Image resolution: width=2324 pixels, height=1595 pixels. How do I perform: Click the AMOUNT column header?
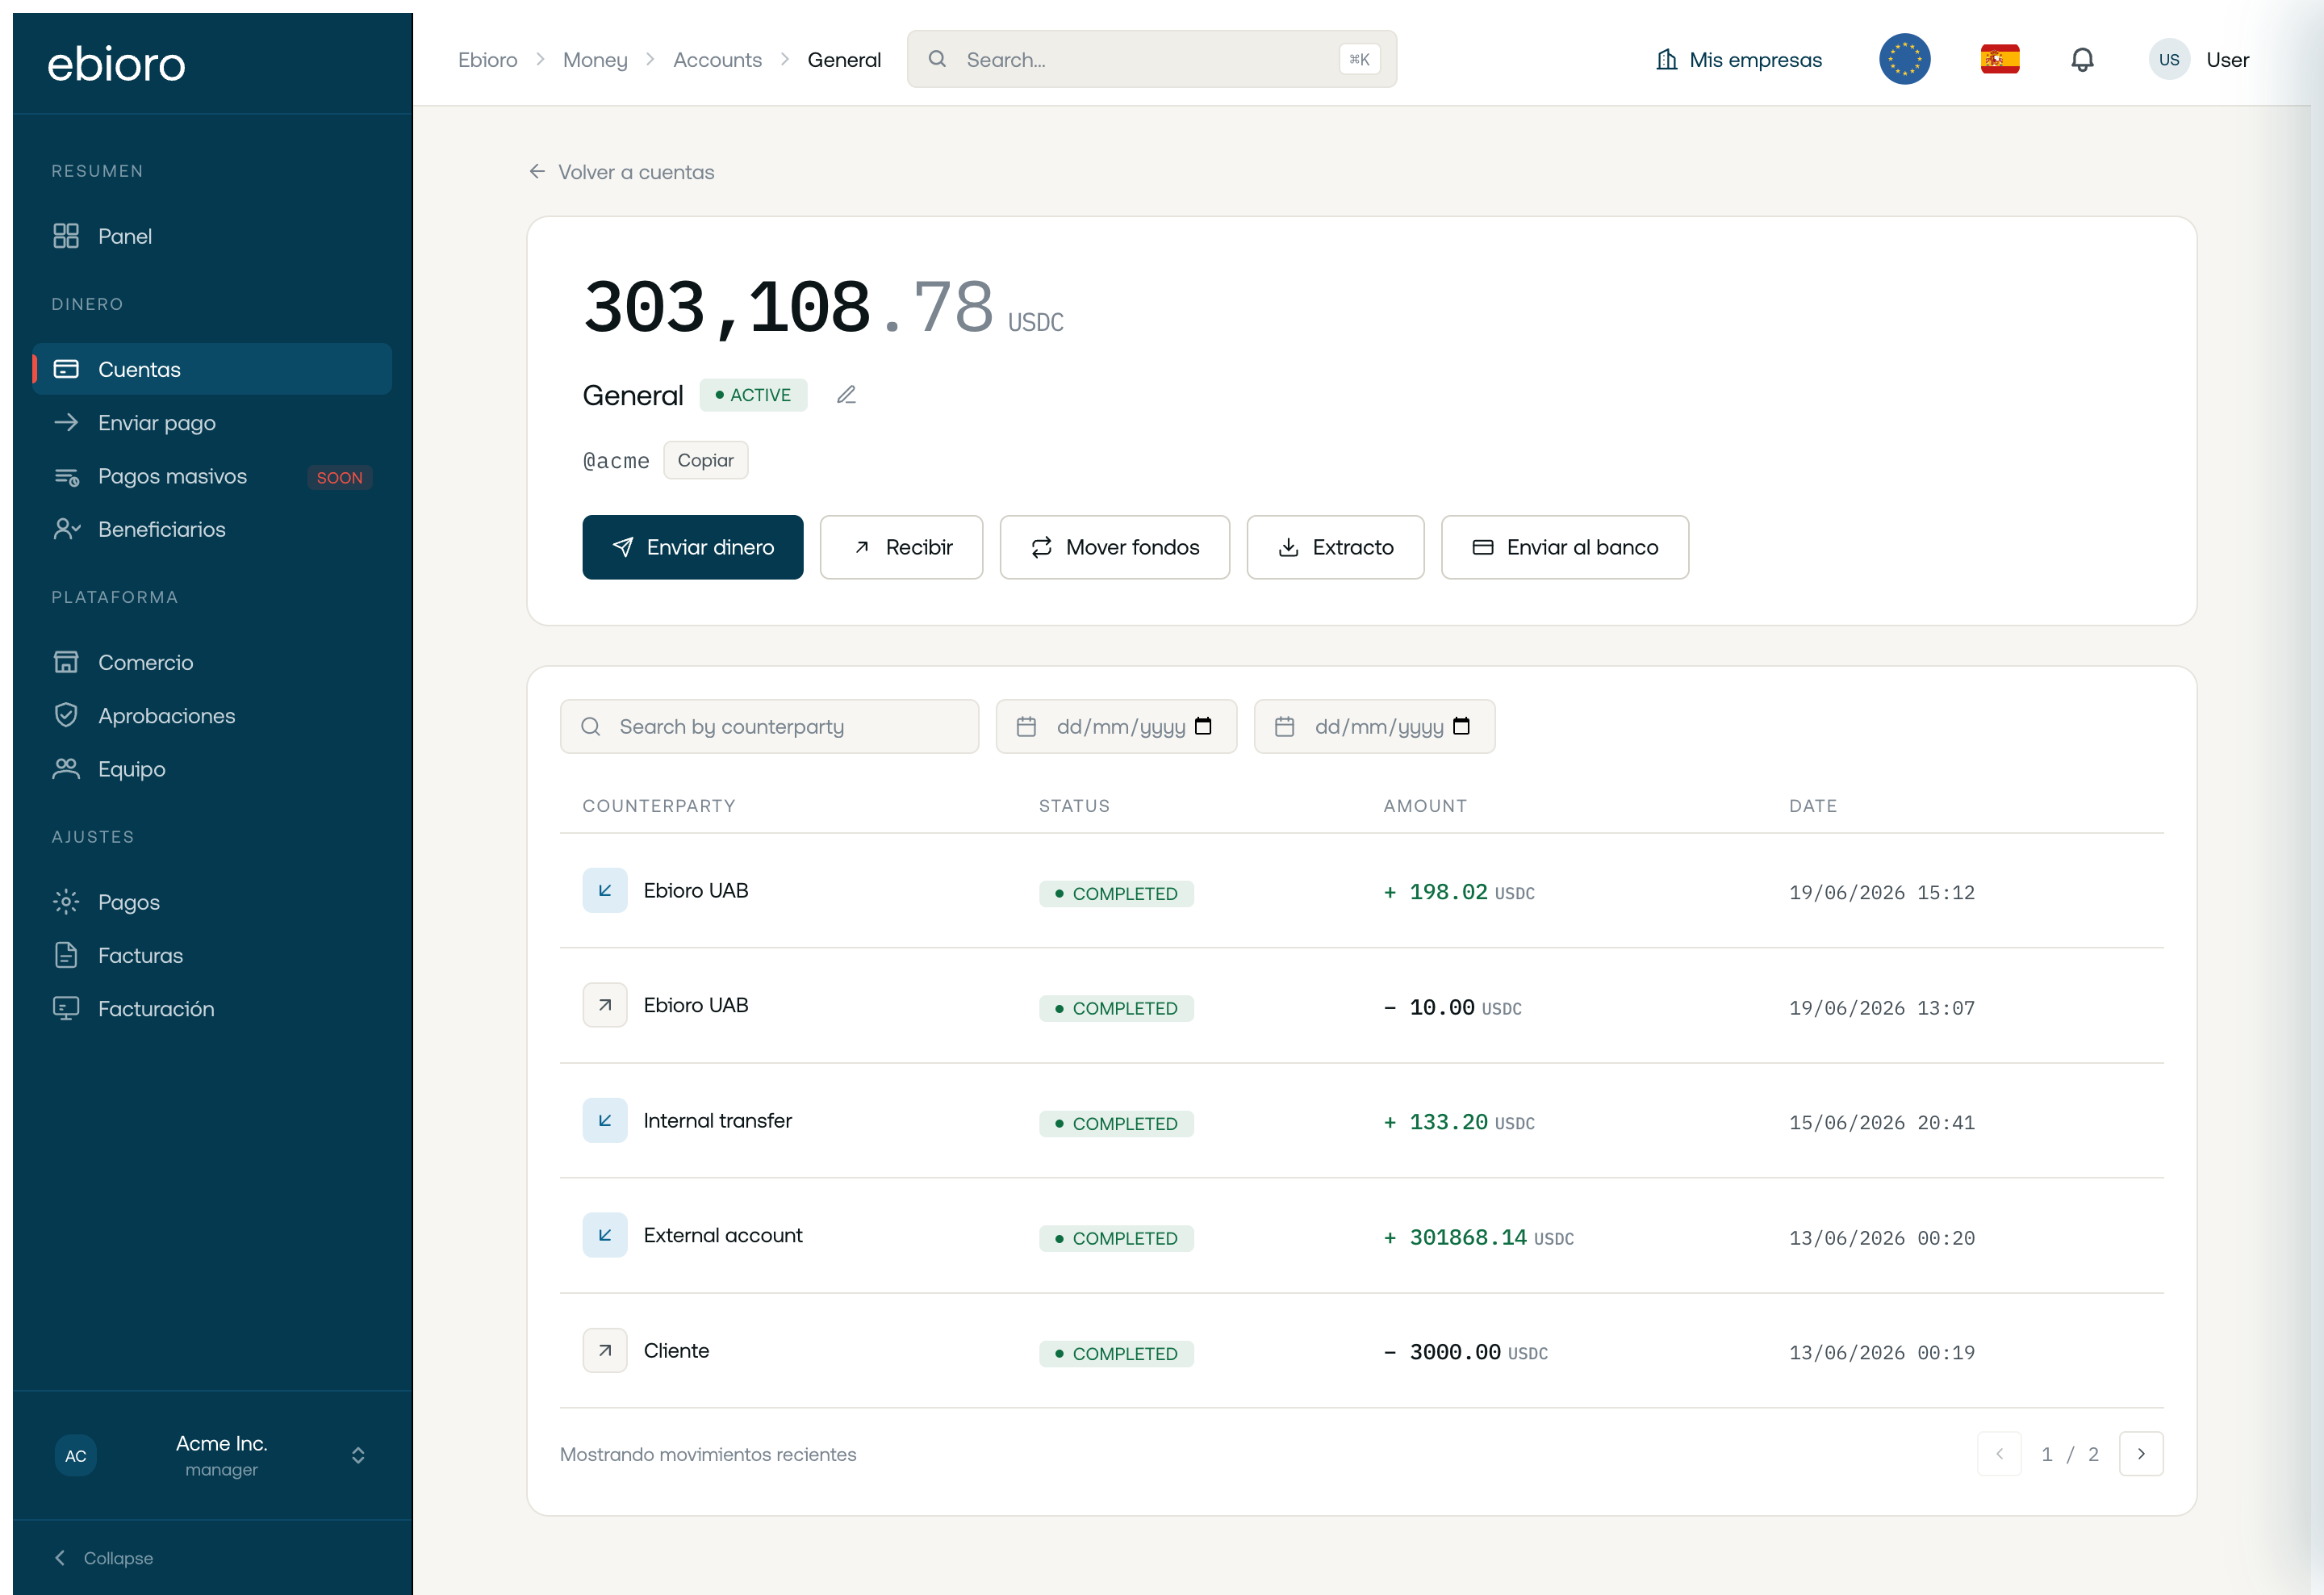tap(1425, 806)
